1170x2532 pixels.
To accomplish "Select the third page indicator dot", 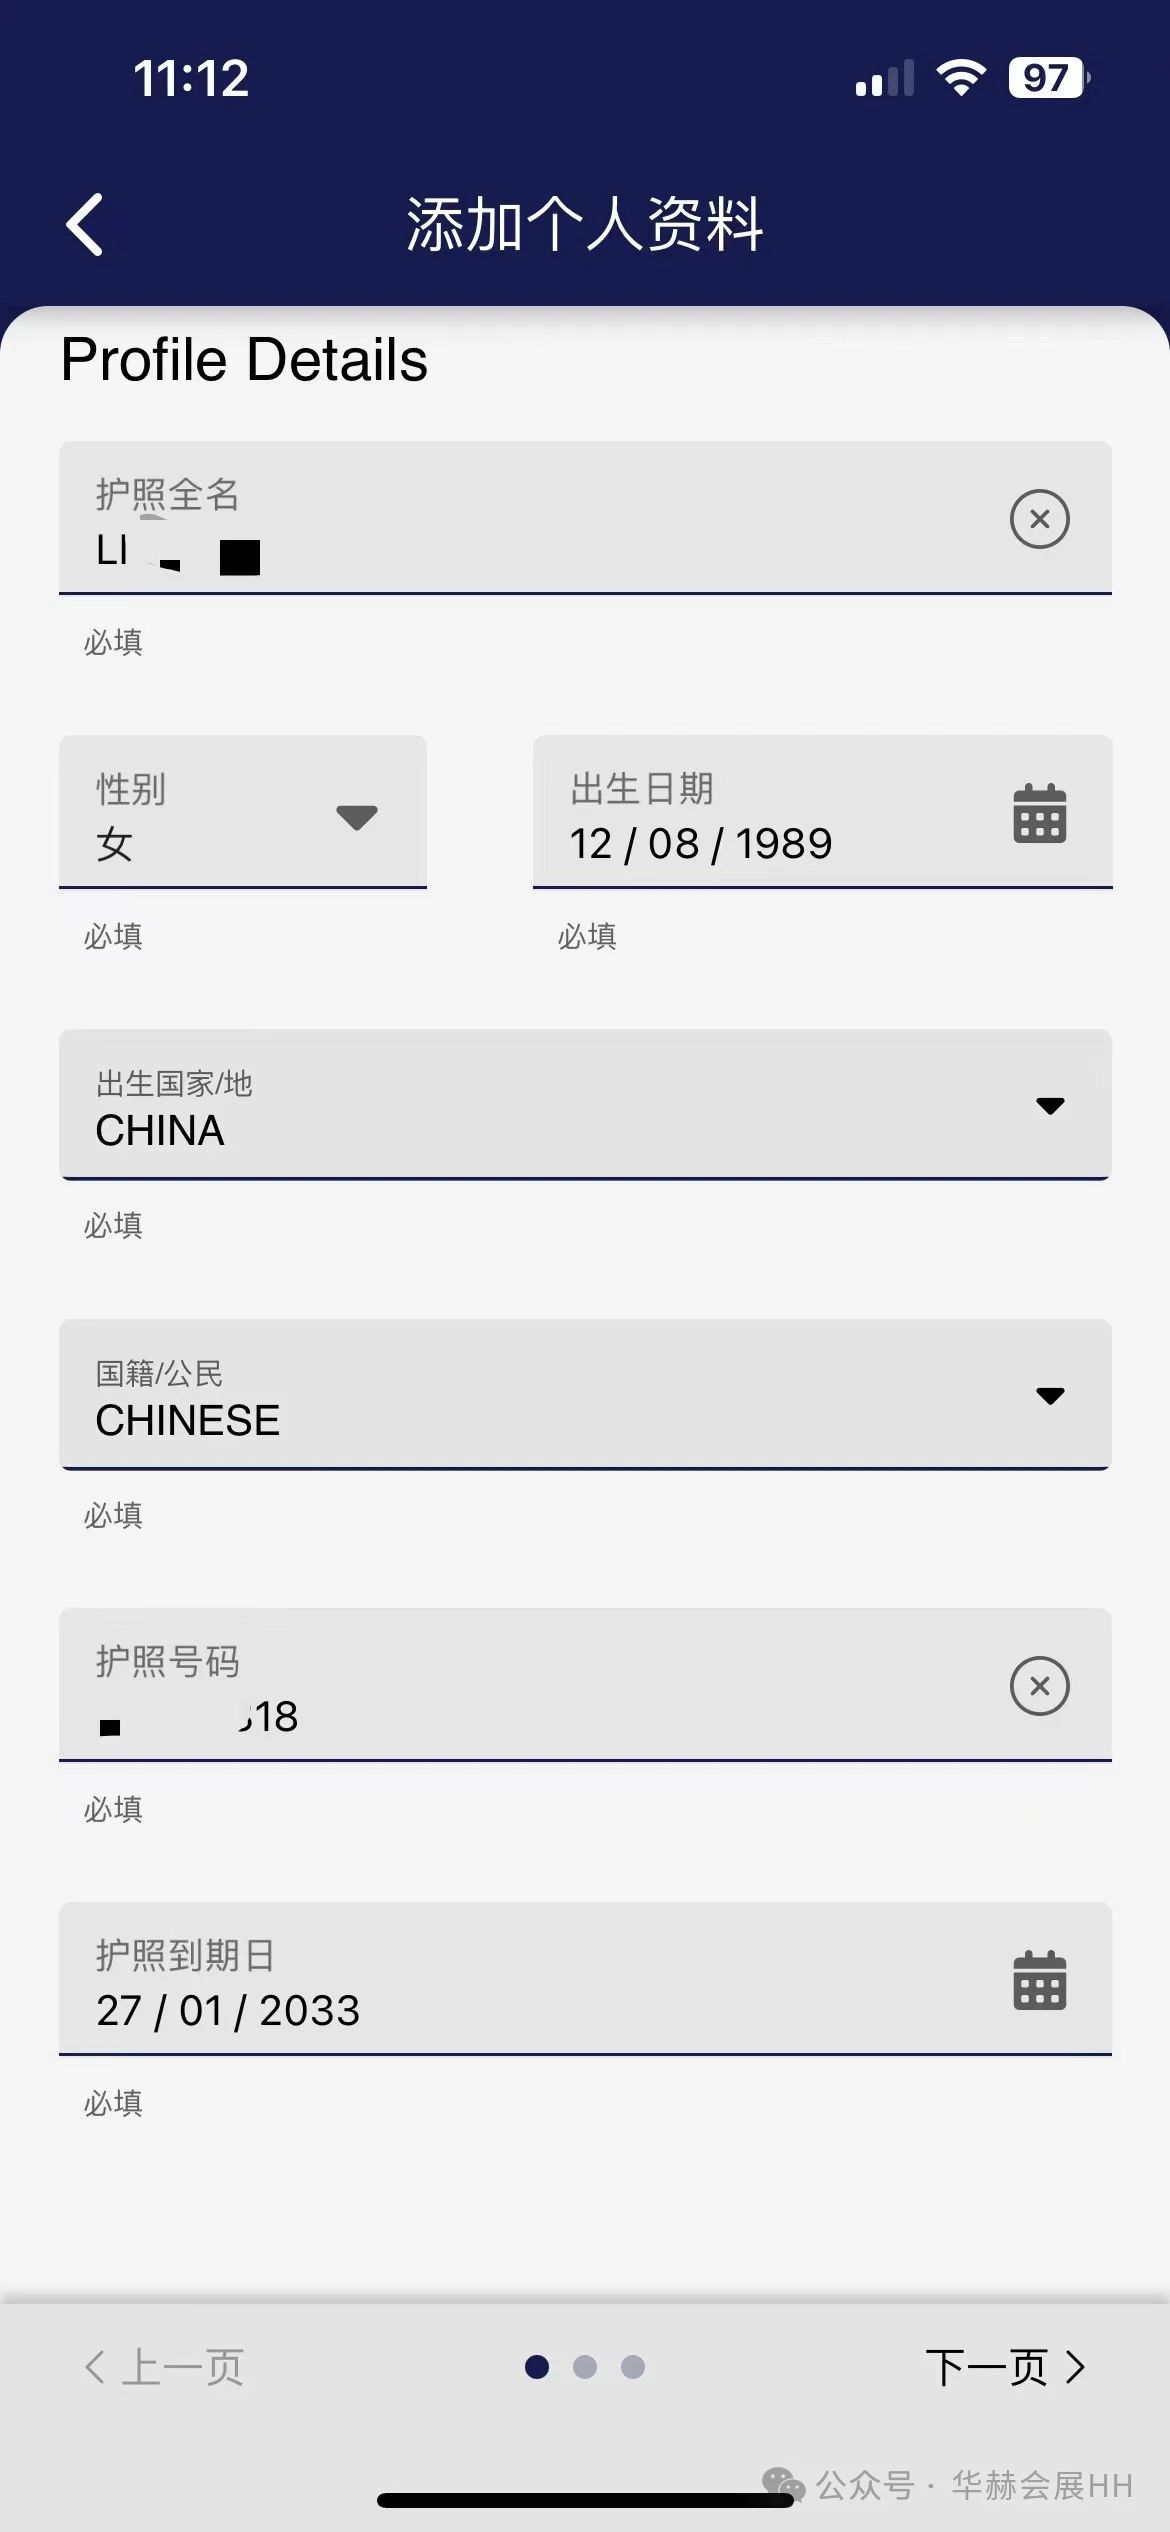I will (x=633, y=2367).
